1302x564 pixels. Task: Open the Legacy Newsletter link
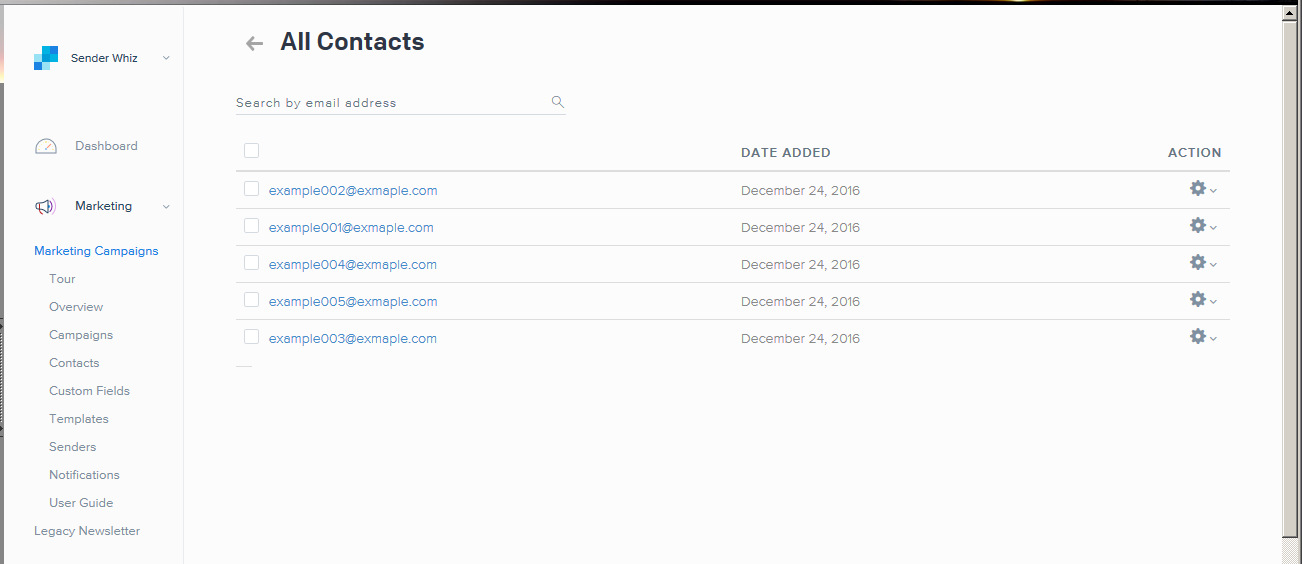(x=87, y=531)
